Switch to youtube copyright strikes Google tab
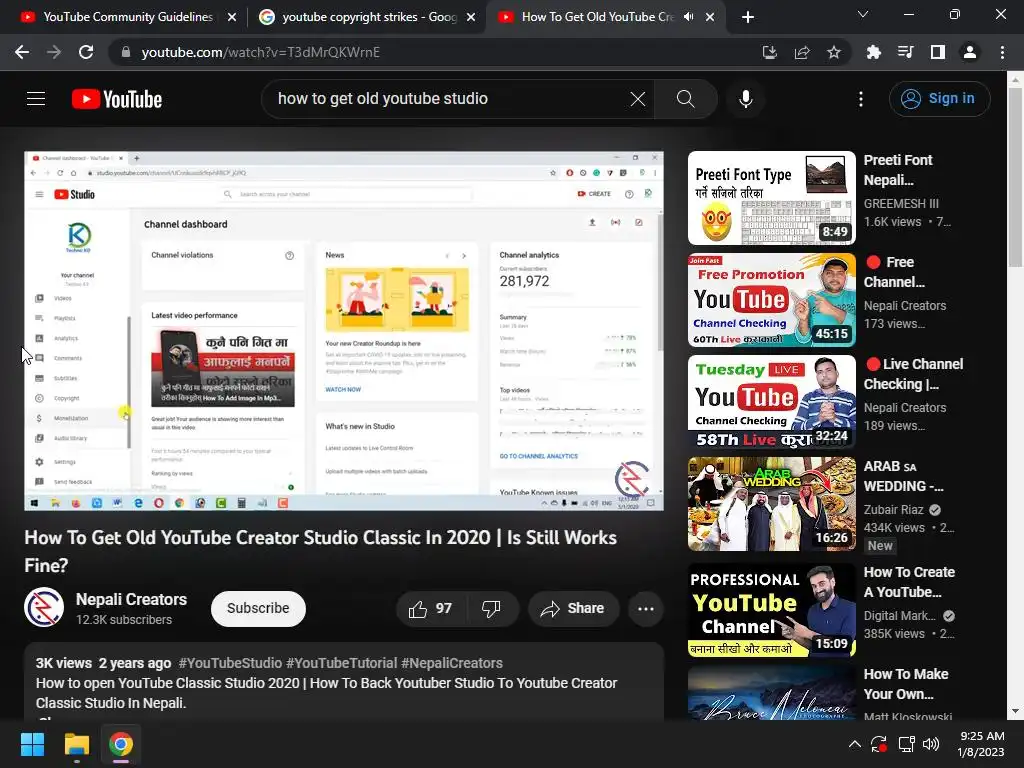Screen dimensions: 1024x768 point(366,17)
